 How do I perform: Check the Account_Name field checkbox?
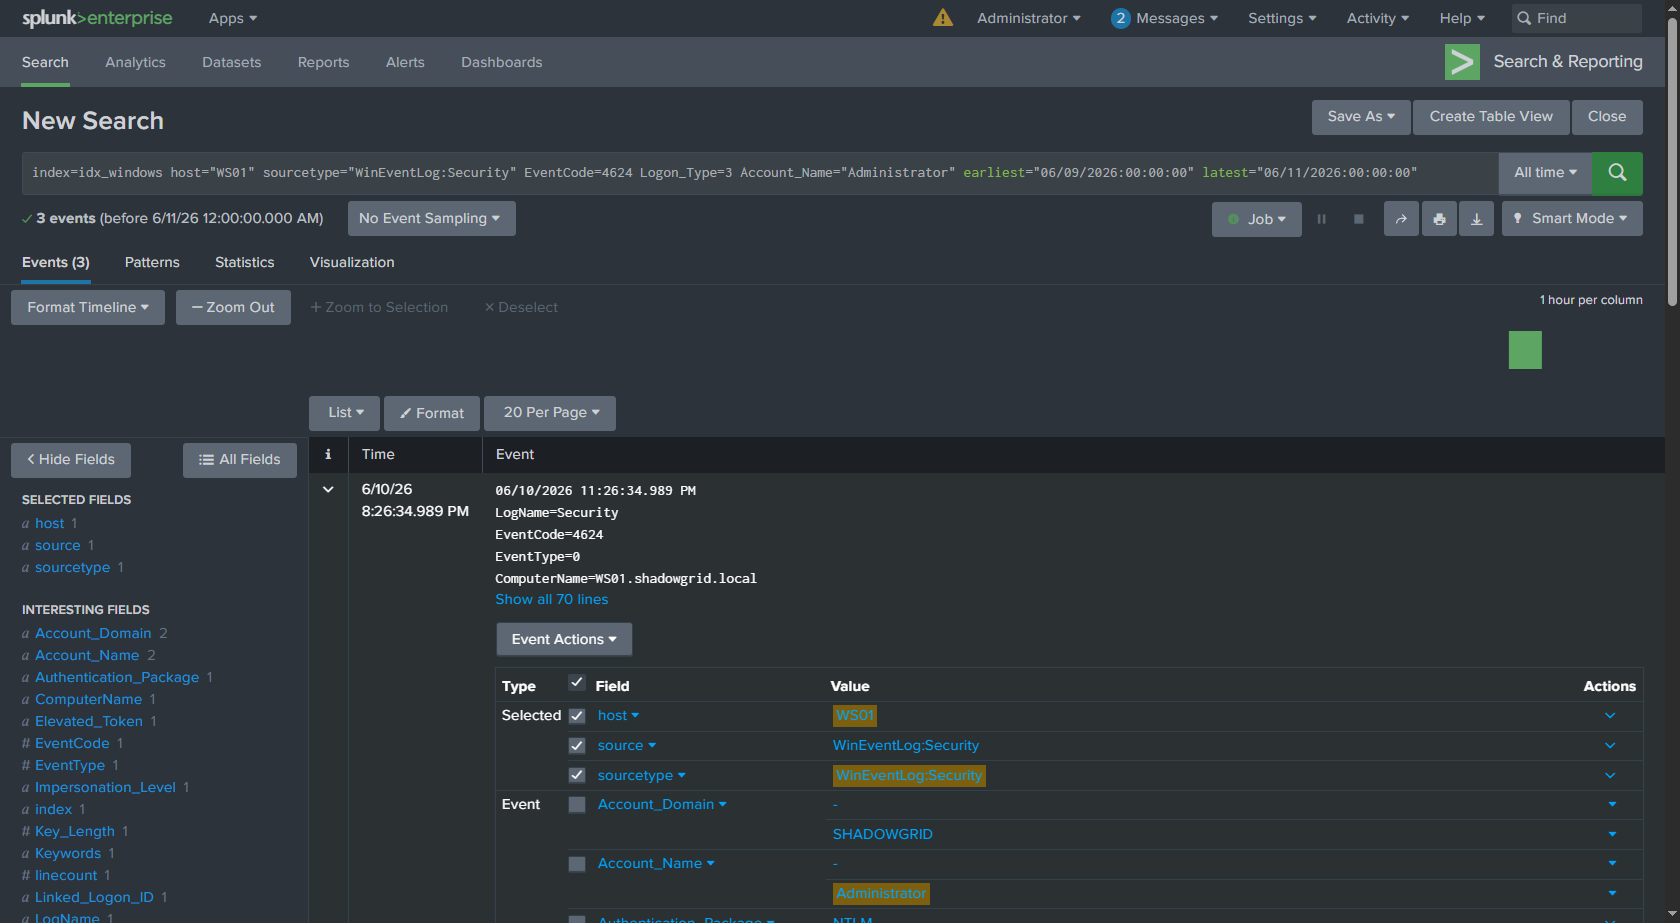pos(577,864)
